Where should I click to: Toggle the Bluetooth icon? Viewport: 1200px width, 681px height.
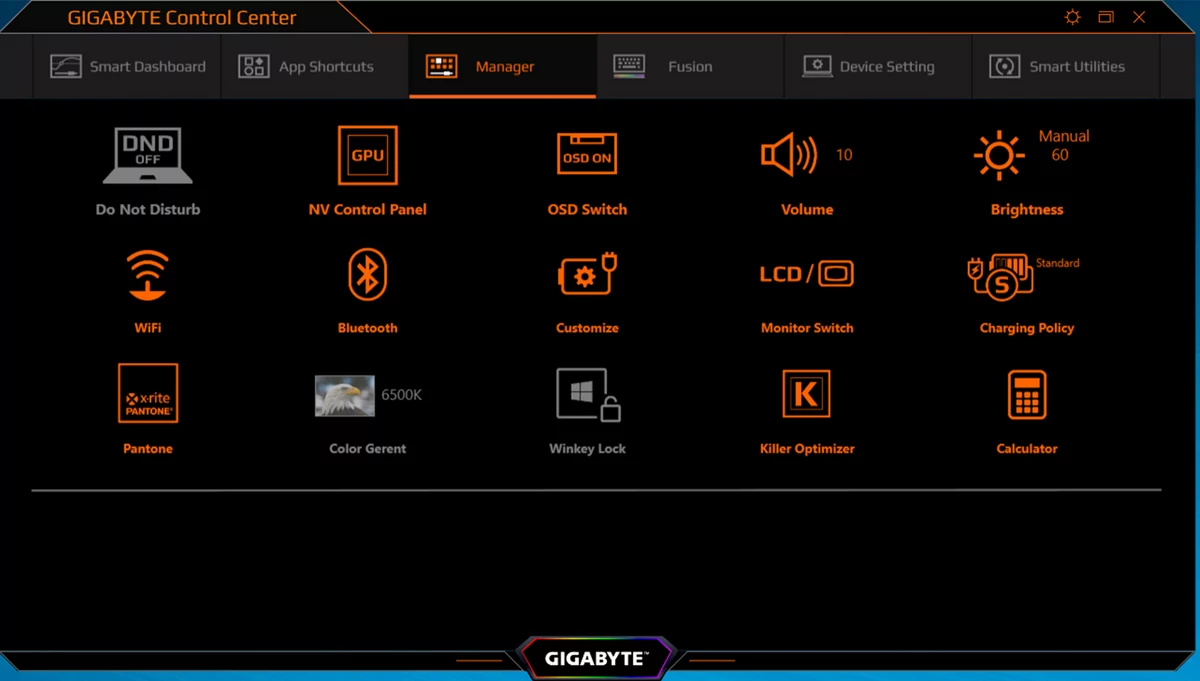tap(367, 274)
